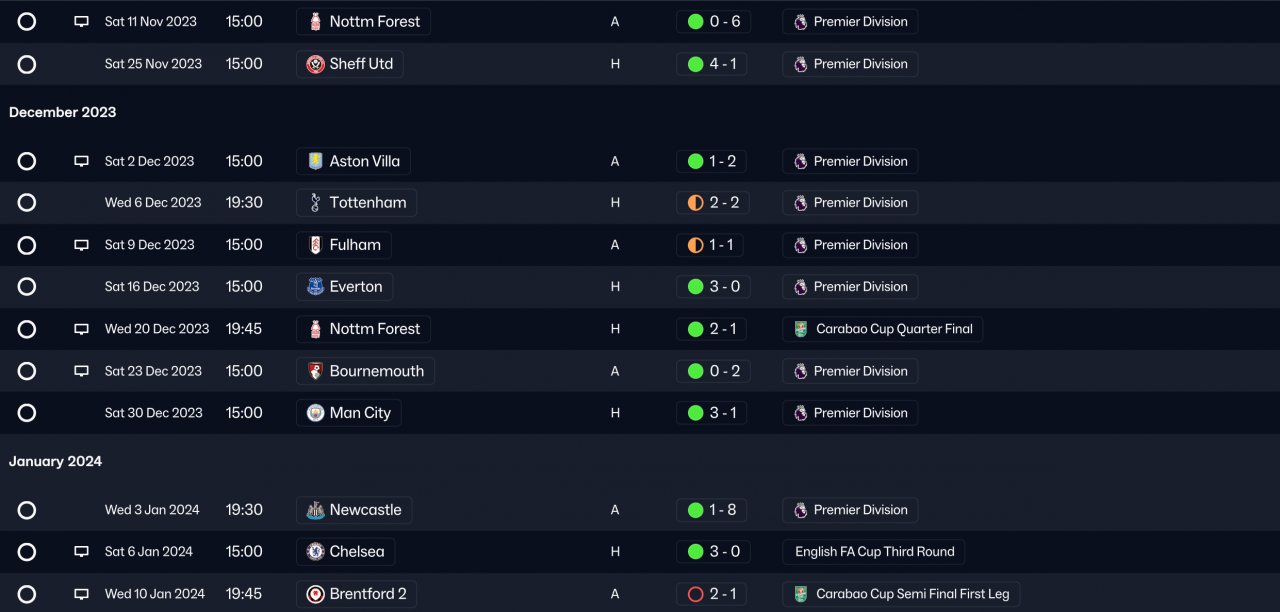This screenshot has width=1280, height=612.
Task: Click the Carabao Cup Quarter Final trophy icon
Action: tap(800, 329)
